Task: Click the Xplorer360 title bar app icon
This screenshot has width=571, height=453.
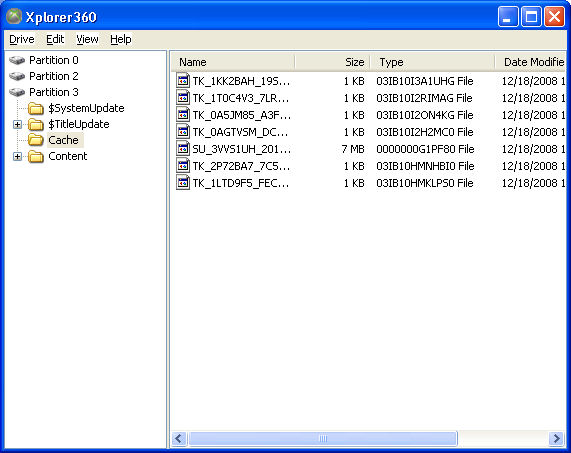Action: tap(14, 17)
